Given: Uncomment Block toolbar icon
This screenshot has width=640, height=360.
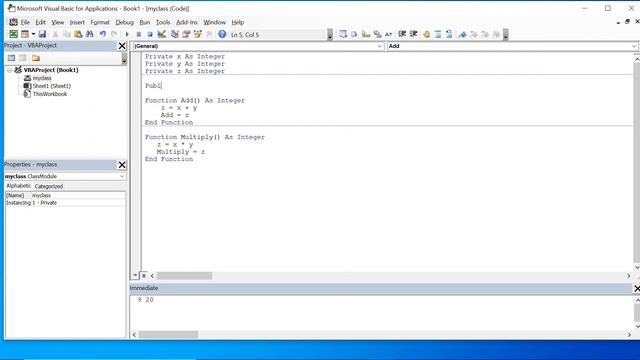Looking at the screenshot, I should click(x=449, y=34).
